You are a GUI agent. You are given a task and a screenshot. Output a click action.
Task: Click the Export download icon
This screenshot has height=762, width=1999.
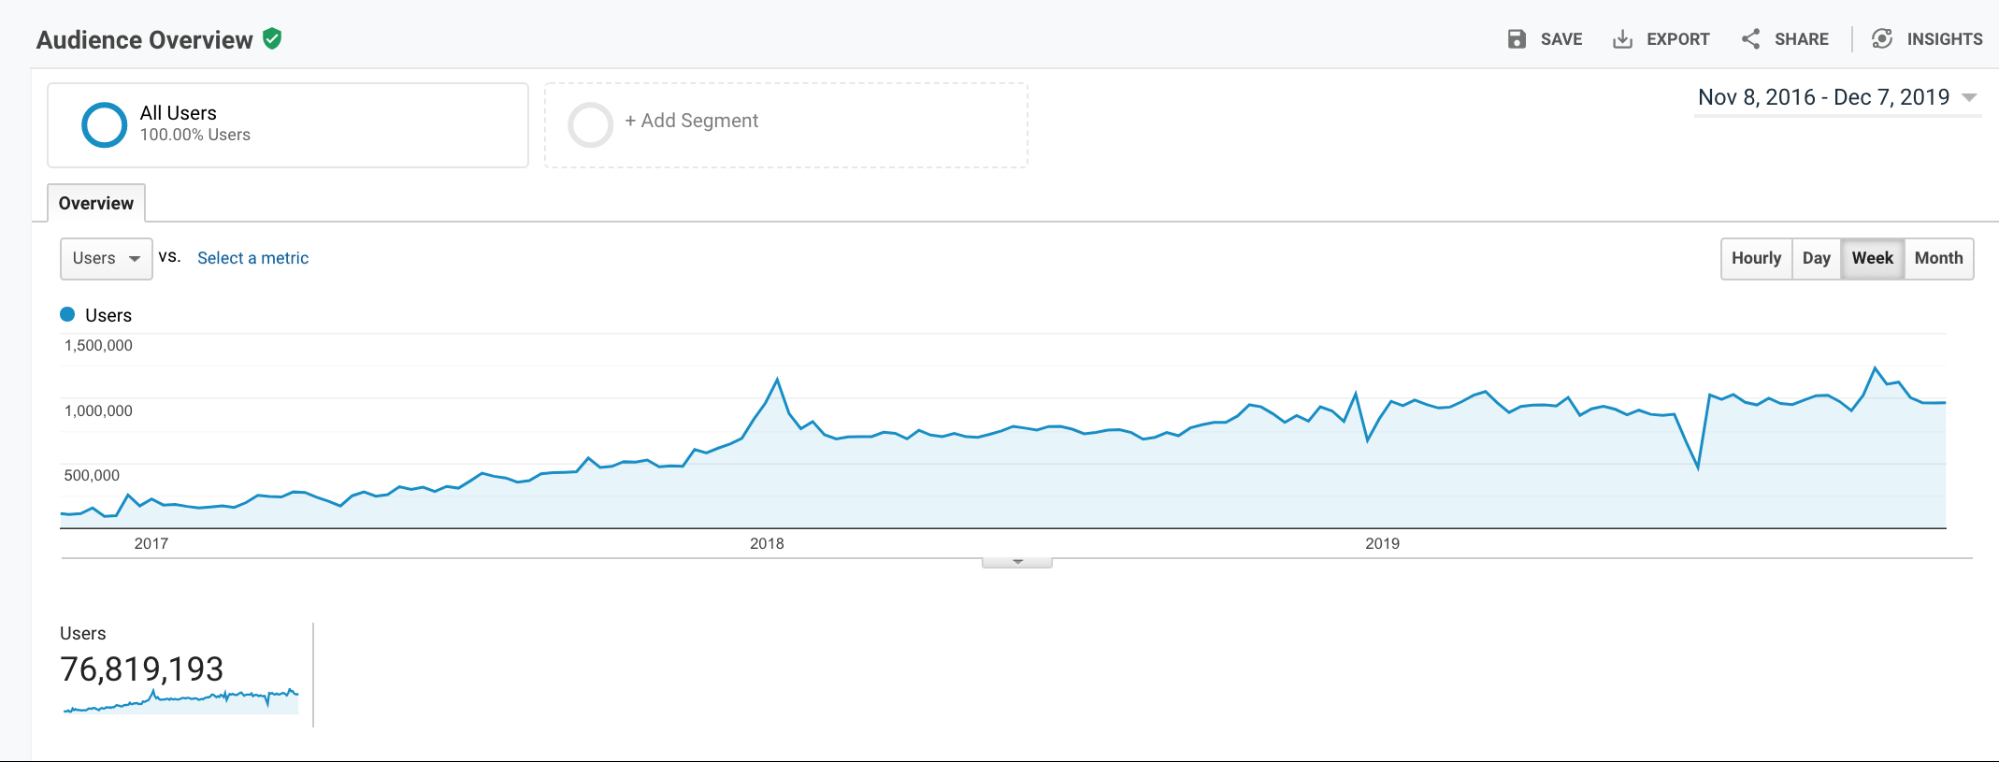point(1622,39)
